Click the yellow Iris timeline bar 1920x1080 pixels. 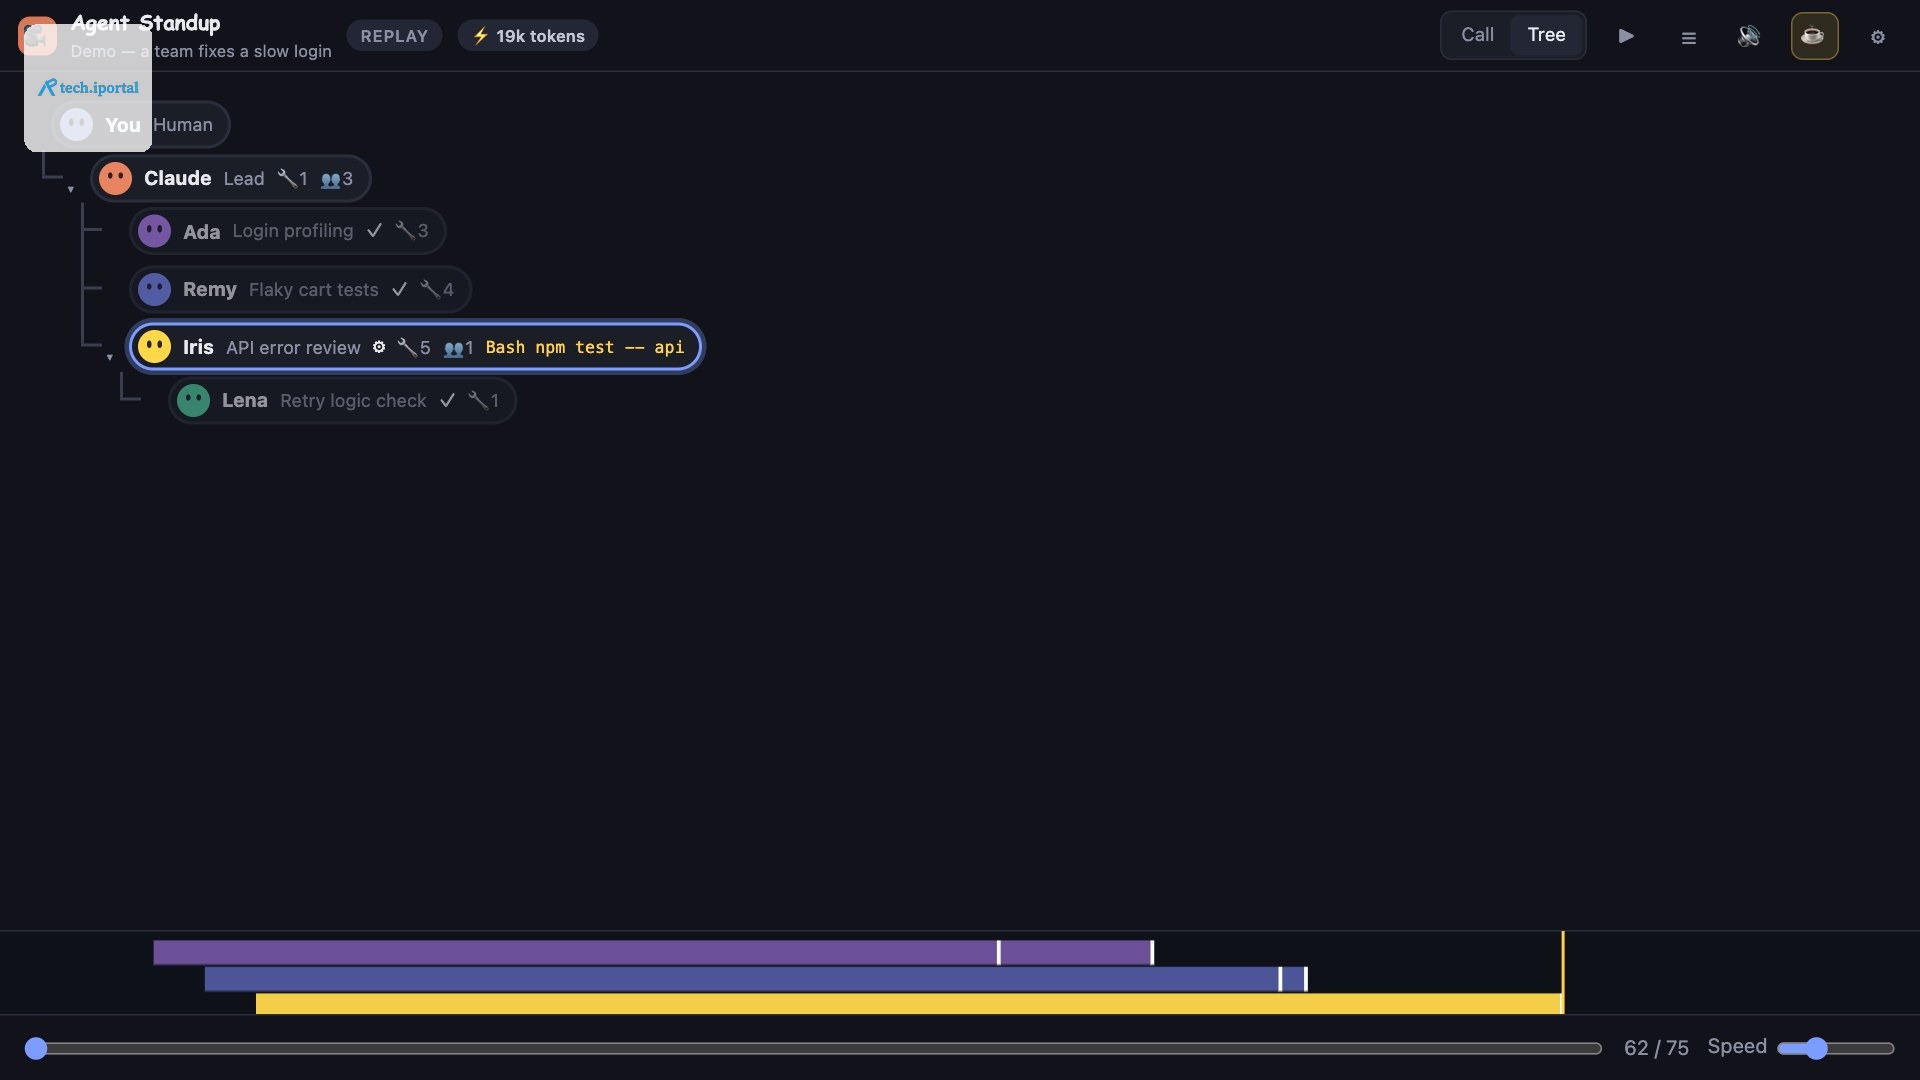pyautogui.click(x=909, y=1003)
